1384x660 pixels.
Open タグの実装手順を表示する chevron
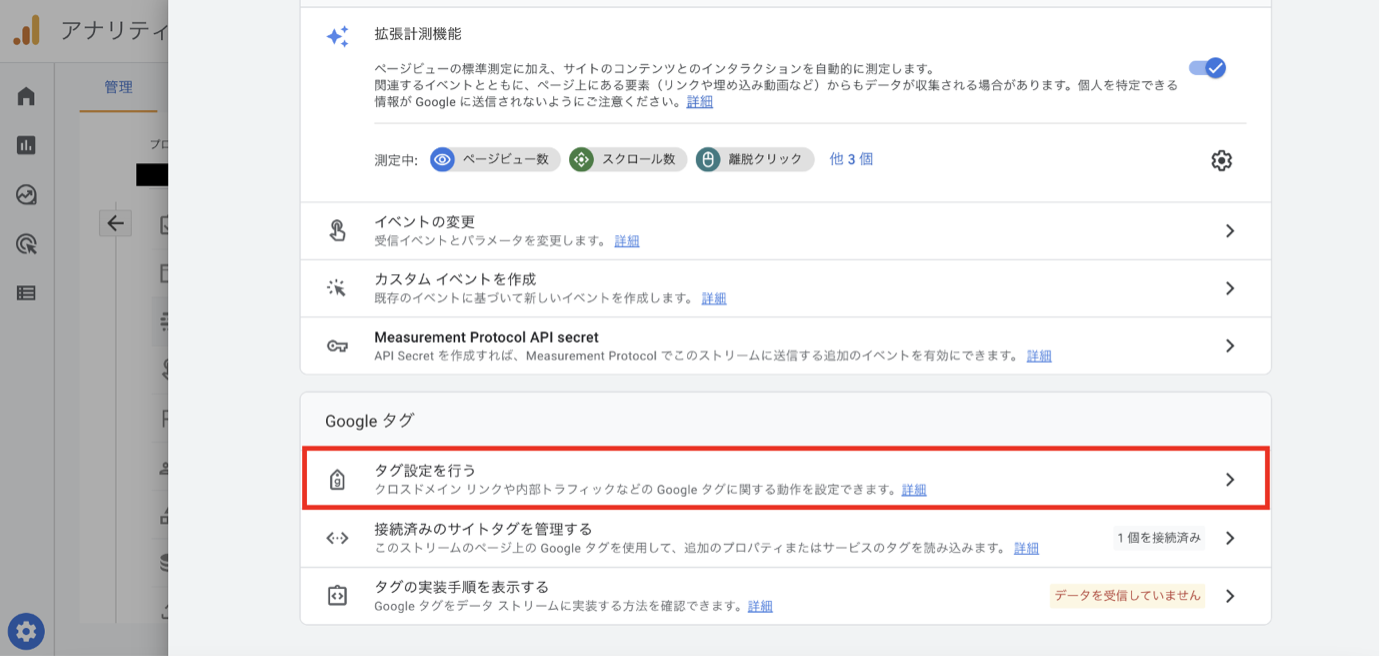click(x=1230, y=596)
